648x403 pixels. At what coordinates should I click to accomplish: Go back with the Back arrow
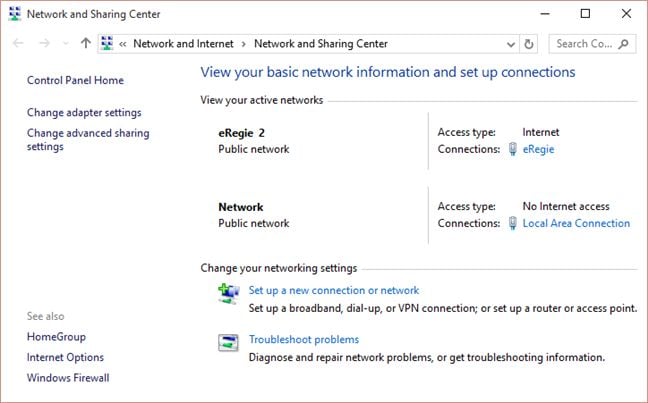pyautogui.click(x=18, y=43)
